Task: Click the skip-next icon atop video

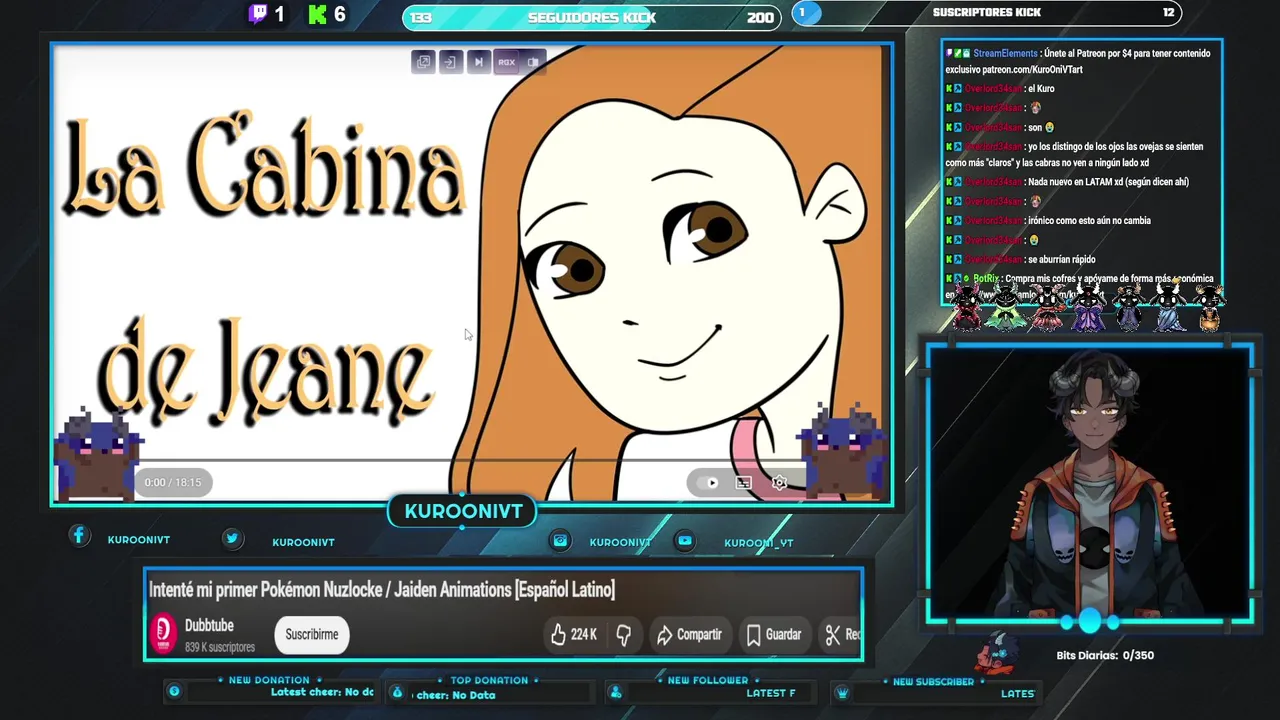Action: [478, 62]
